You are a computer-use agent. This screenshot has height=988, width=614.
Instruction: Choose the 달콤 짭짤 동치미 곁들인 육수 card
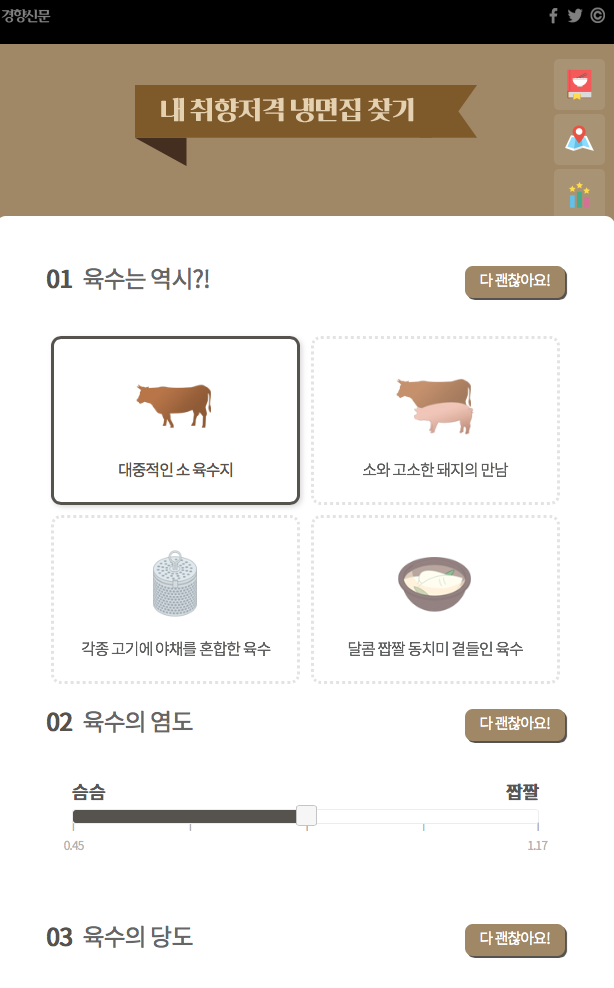tap(435, 598)
